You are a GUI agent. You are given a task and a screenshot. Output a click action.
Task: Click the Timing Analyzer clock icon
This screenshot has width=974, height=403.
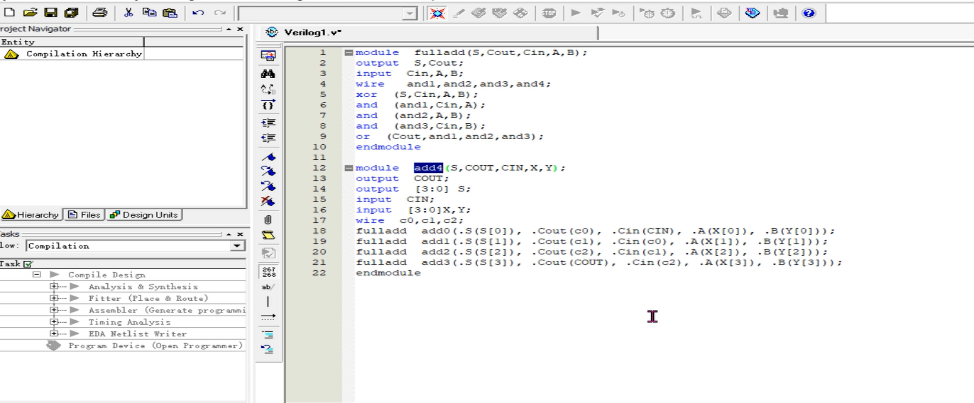(668, 12)
